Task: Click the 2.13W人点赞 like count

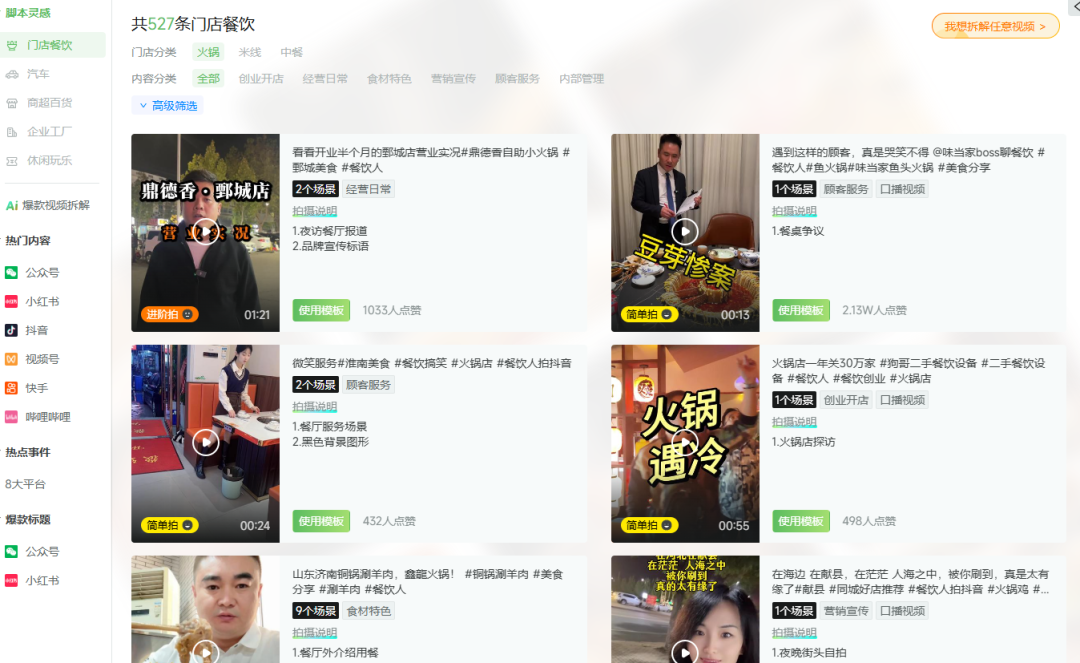Action: pyautogui.click(x=874, y=311)
